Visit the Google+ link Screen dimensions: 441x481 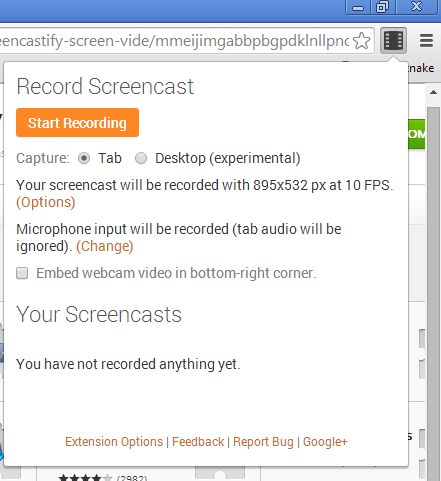tap(325, 442)
